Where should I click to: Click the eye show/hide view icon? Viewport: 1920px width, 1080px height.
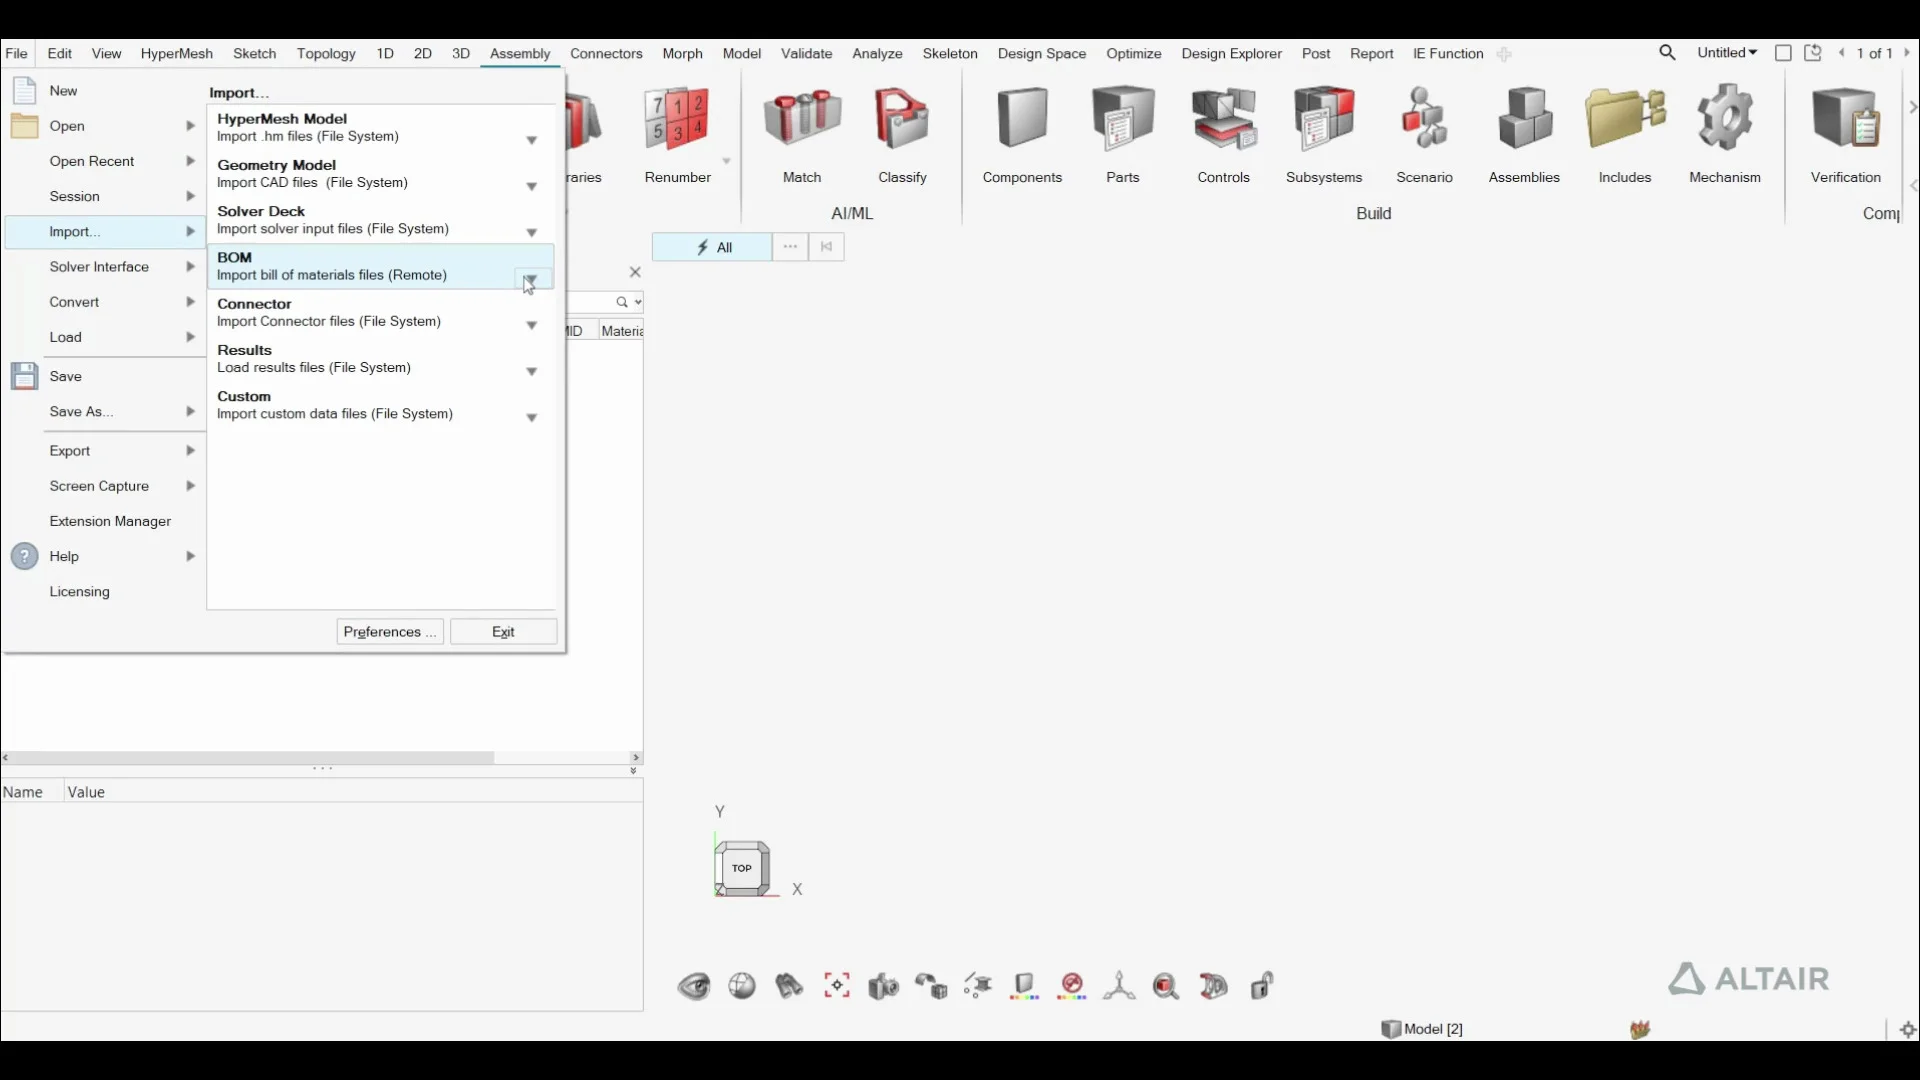[x=694, y=987]
